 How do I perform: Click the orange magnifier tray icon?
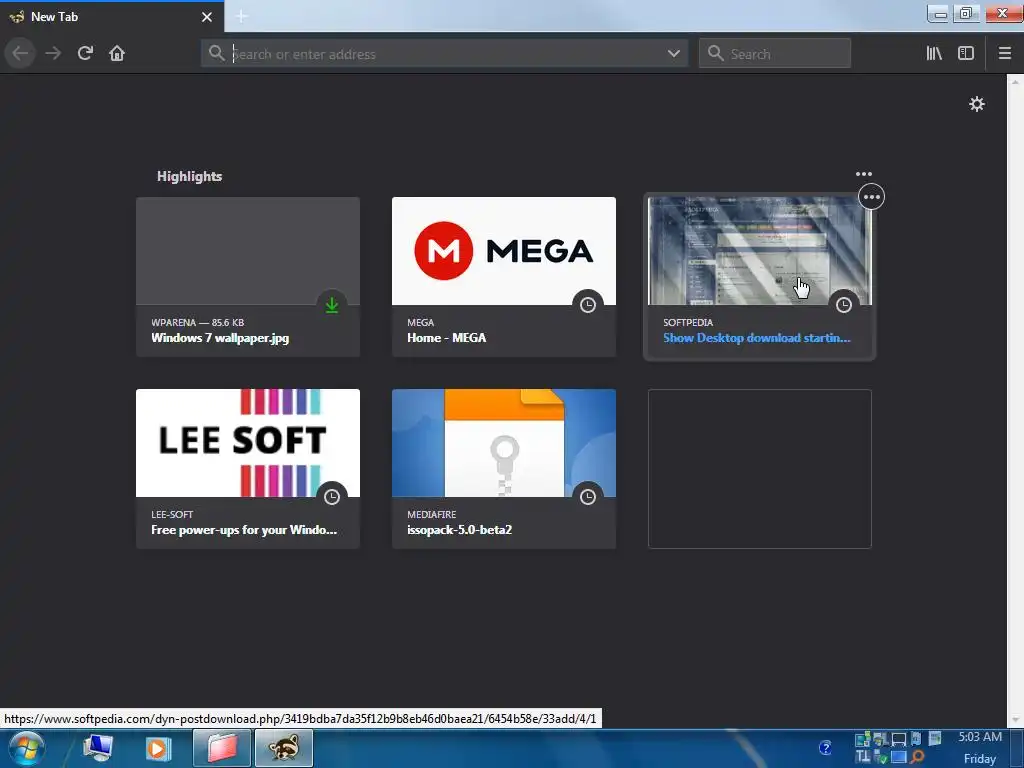tap(917, 757)
